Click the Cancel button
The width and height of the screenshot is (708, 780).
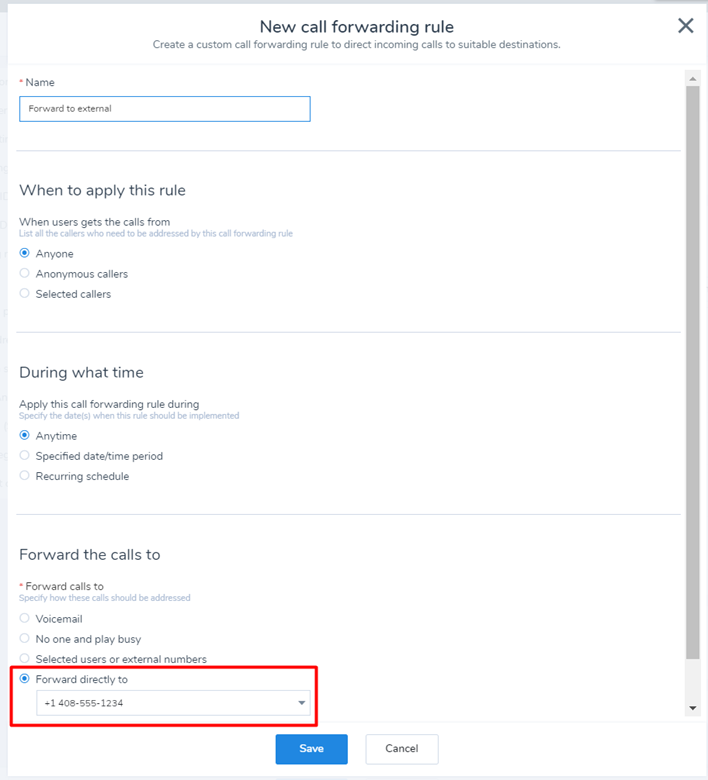[402, 749]
